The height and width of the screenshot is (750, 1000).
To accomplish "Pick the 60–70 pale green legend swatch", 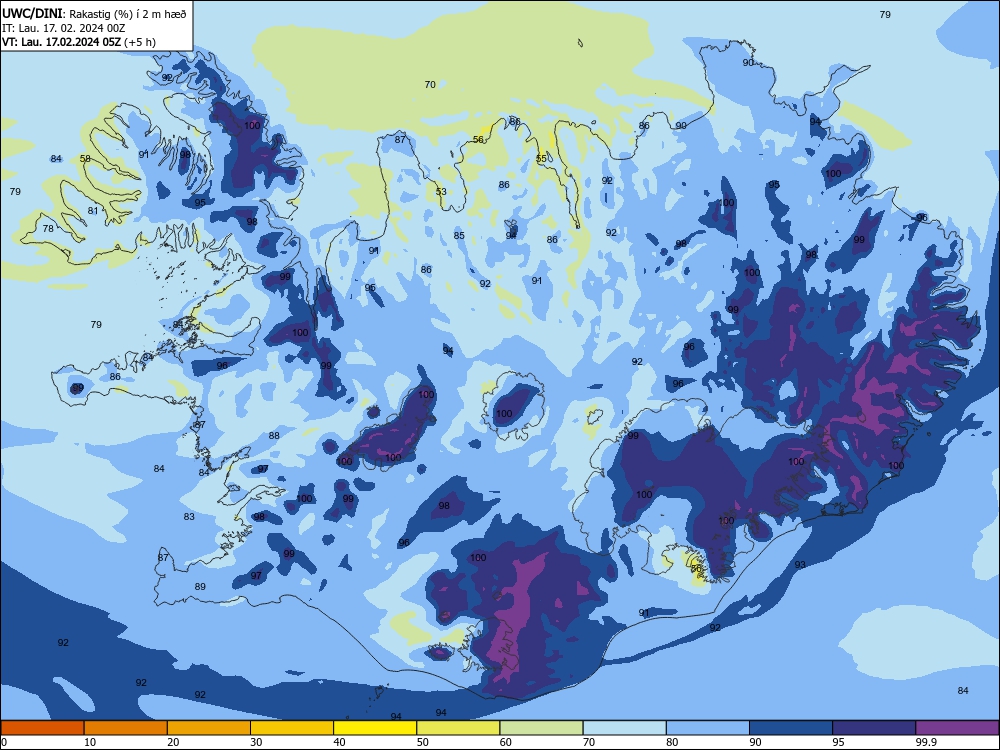I will [541, 728].
